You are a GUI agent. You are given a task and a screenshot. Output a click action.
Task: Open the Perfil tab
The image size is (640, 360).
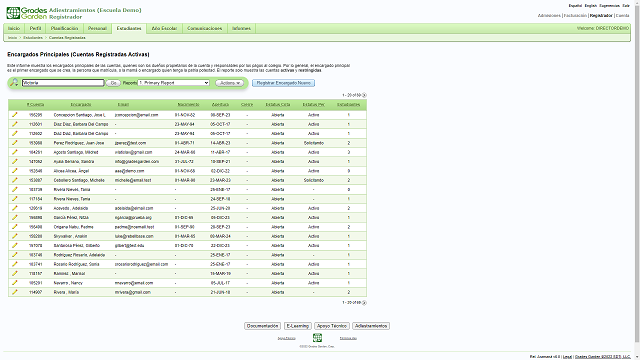pos(36,29)
